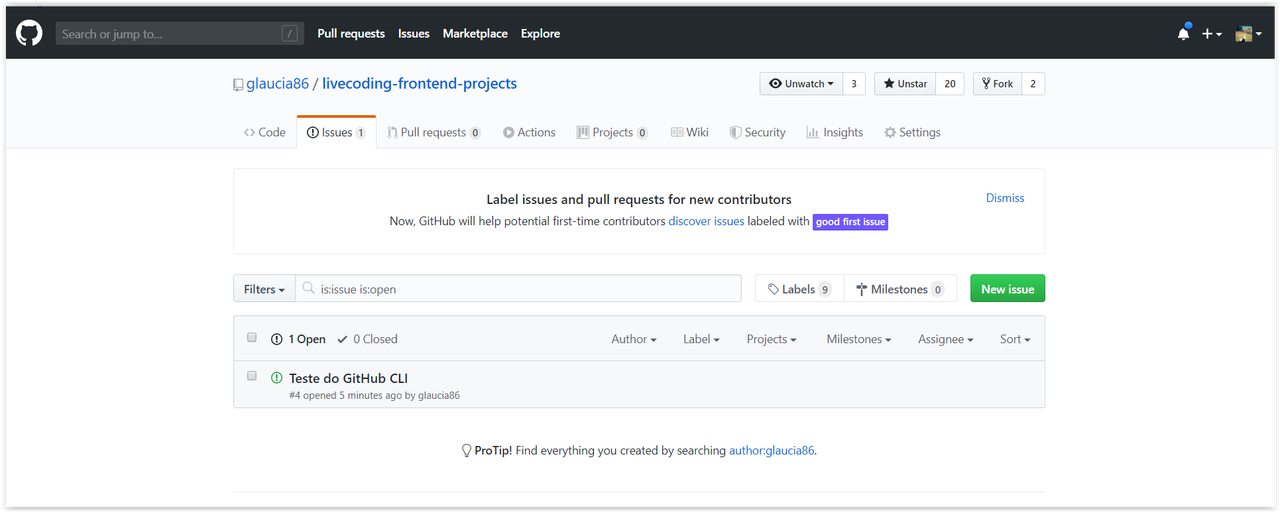Image resolution: width=1280 pixels, height=512 pixels.
Task: Check the 'Teste do GitHub CLI' issue checkbox
Action: click(252, 376)
